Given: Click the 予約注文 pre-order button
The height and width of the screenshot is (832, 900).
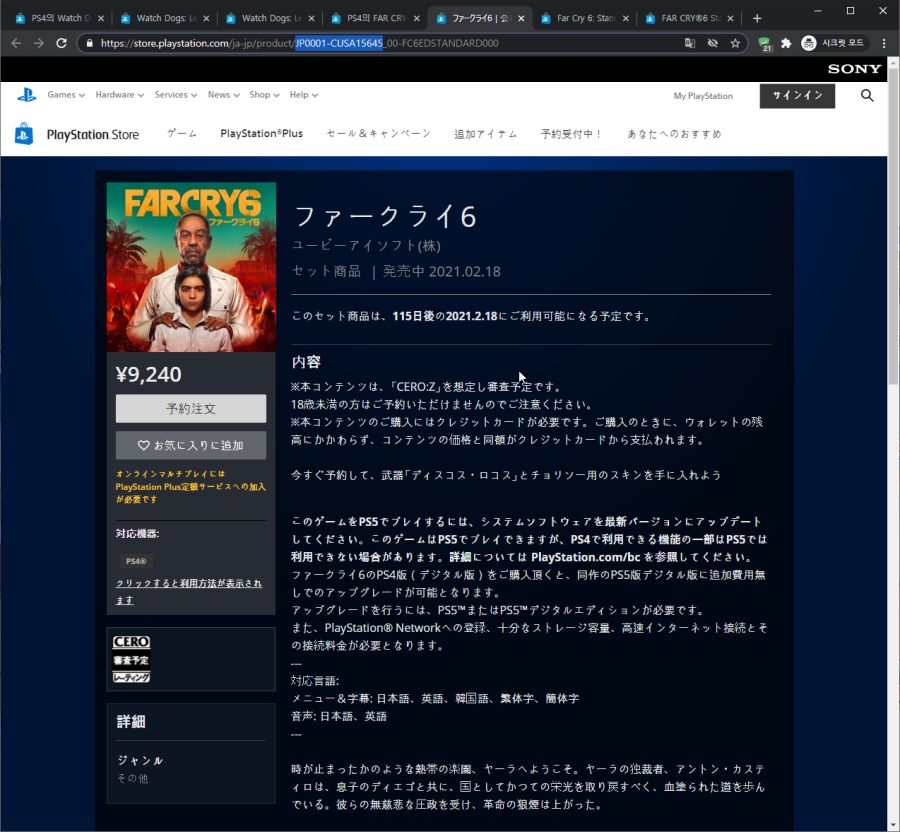Looking at the screenshot, I should pos(191,409).
